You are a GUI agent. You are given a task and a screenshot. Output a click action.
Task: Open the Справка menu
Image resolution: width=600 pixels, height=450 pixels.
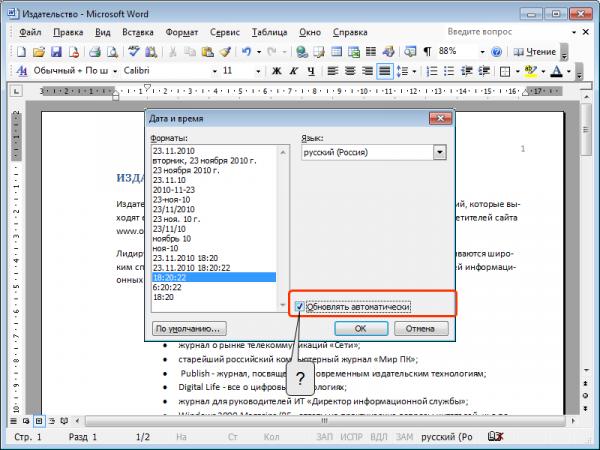350,32
